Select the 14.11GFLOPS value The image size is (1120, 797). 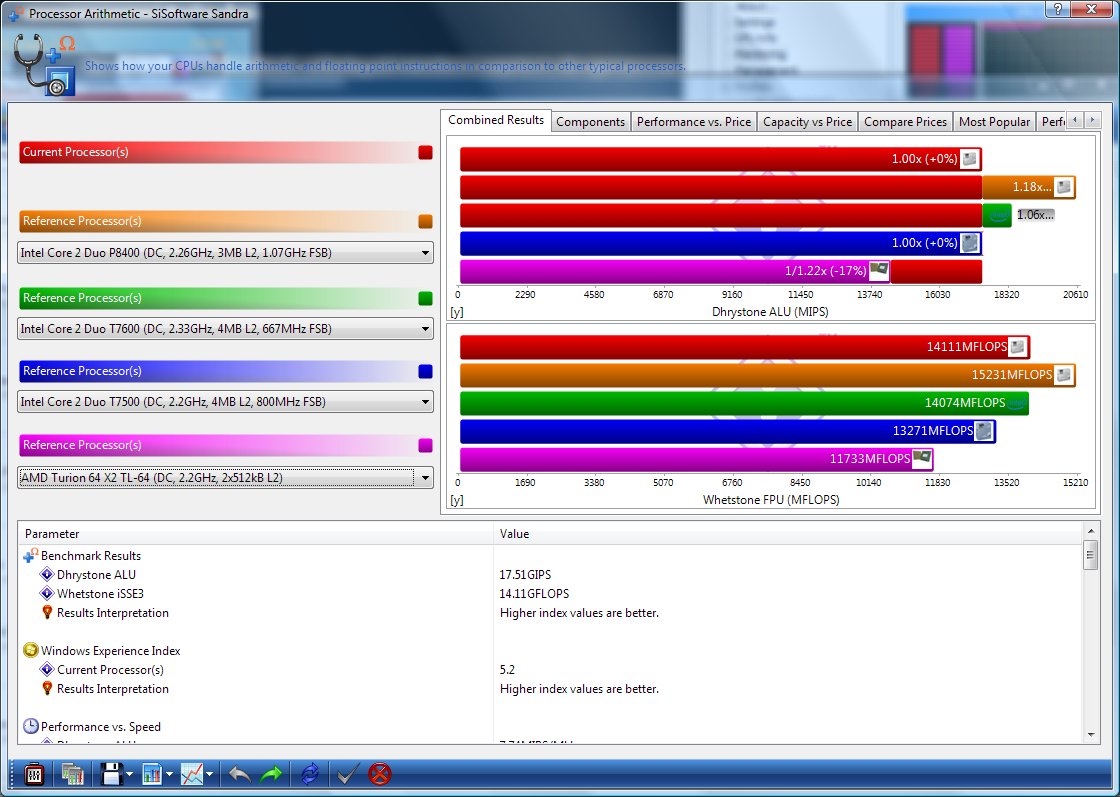(534, 594)
